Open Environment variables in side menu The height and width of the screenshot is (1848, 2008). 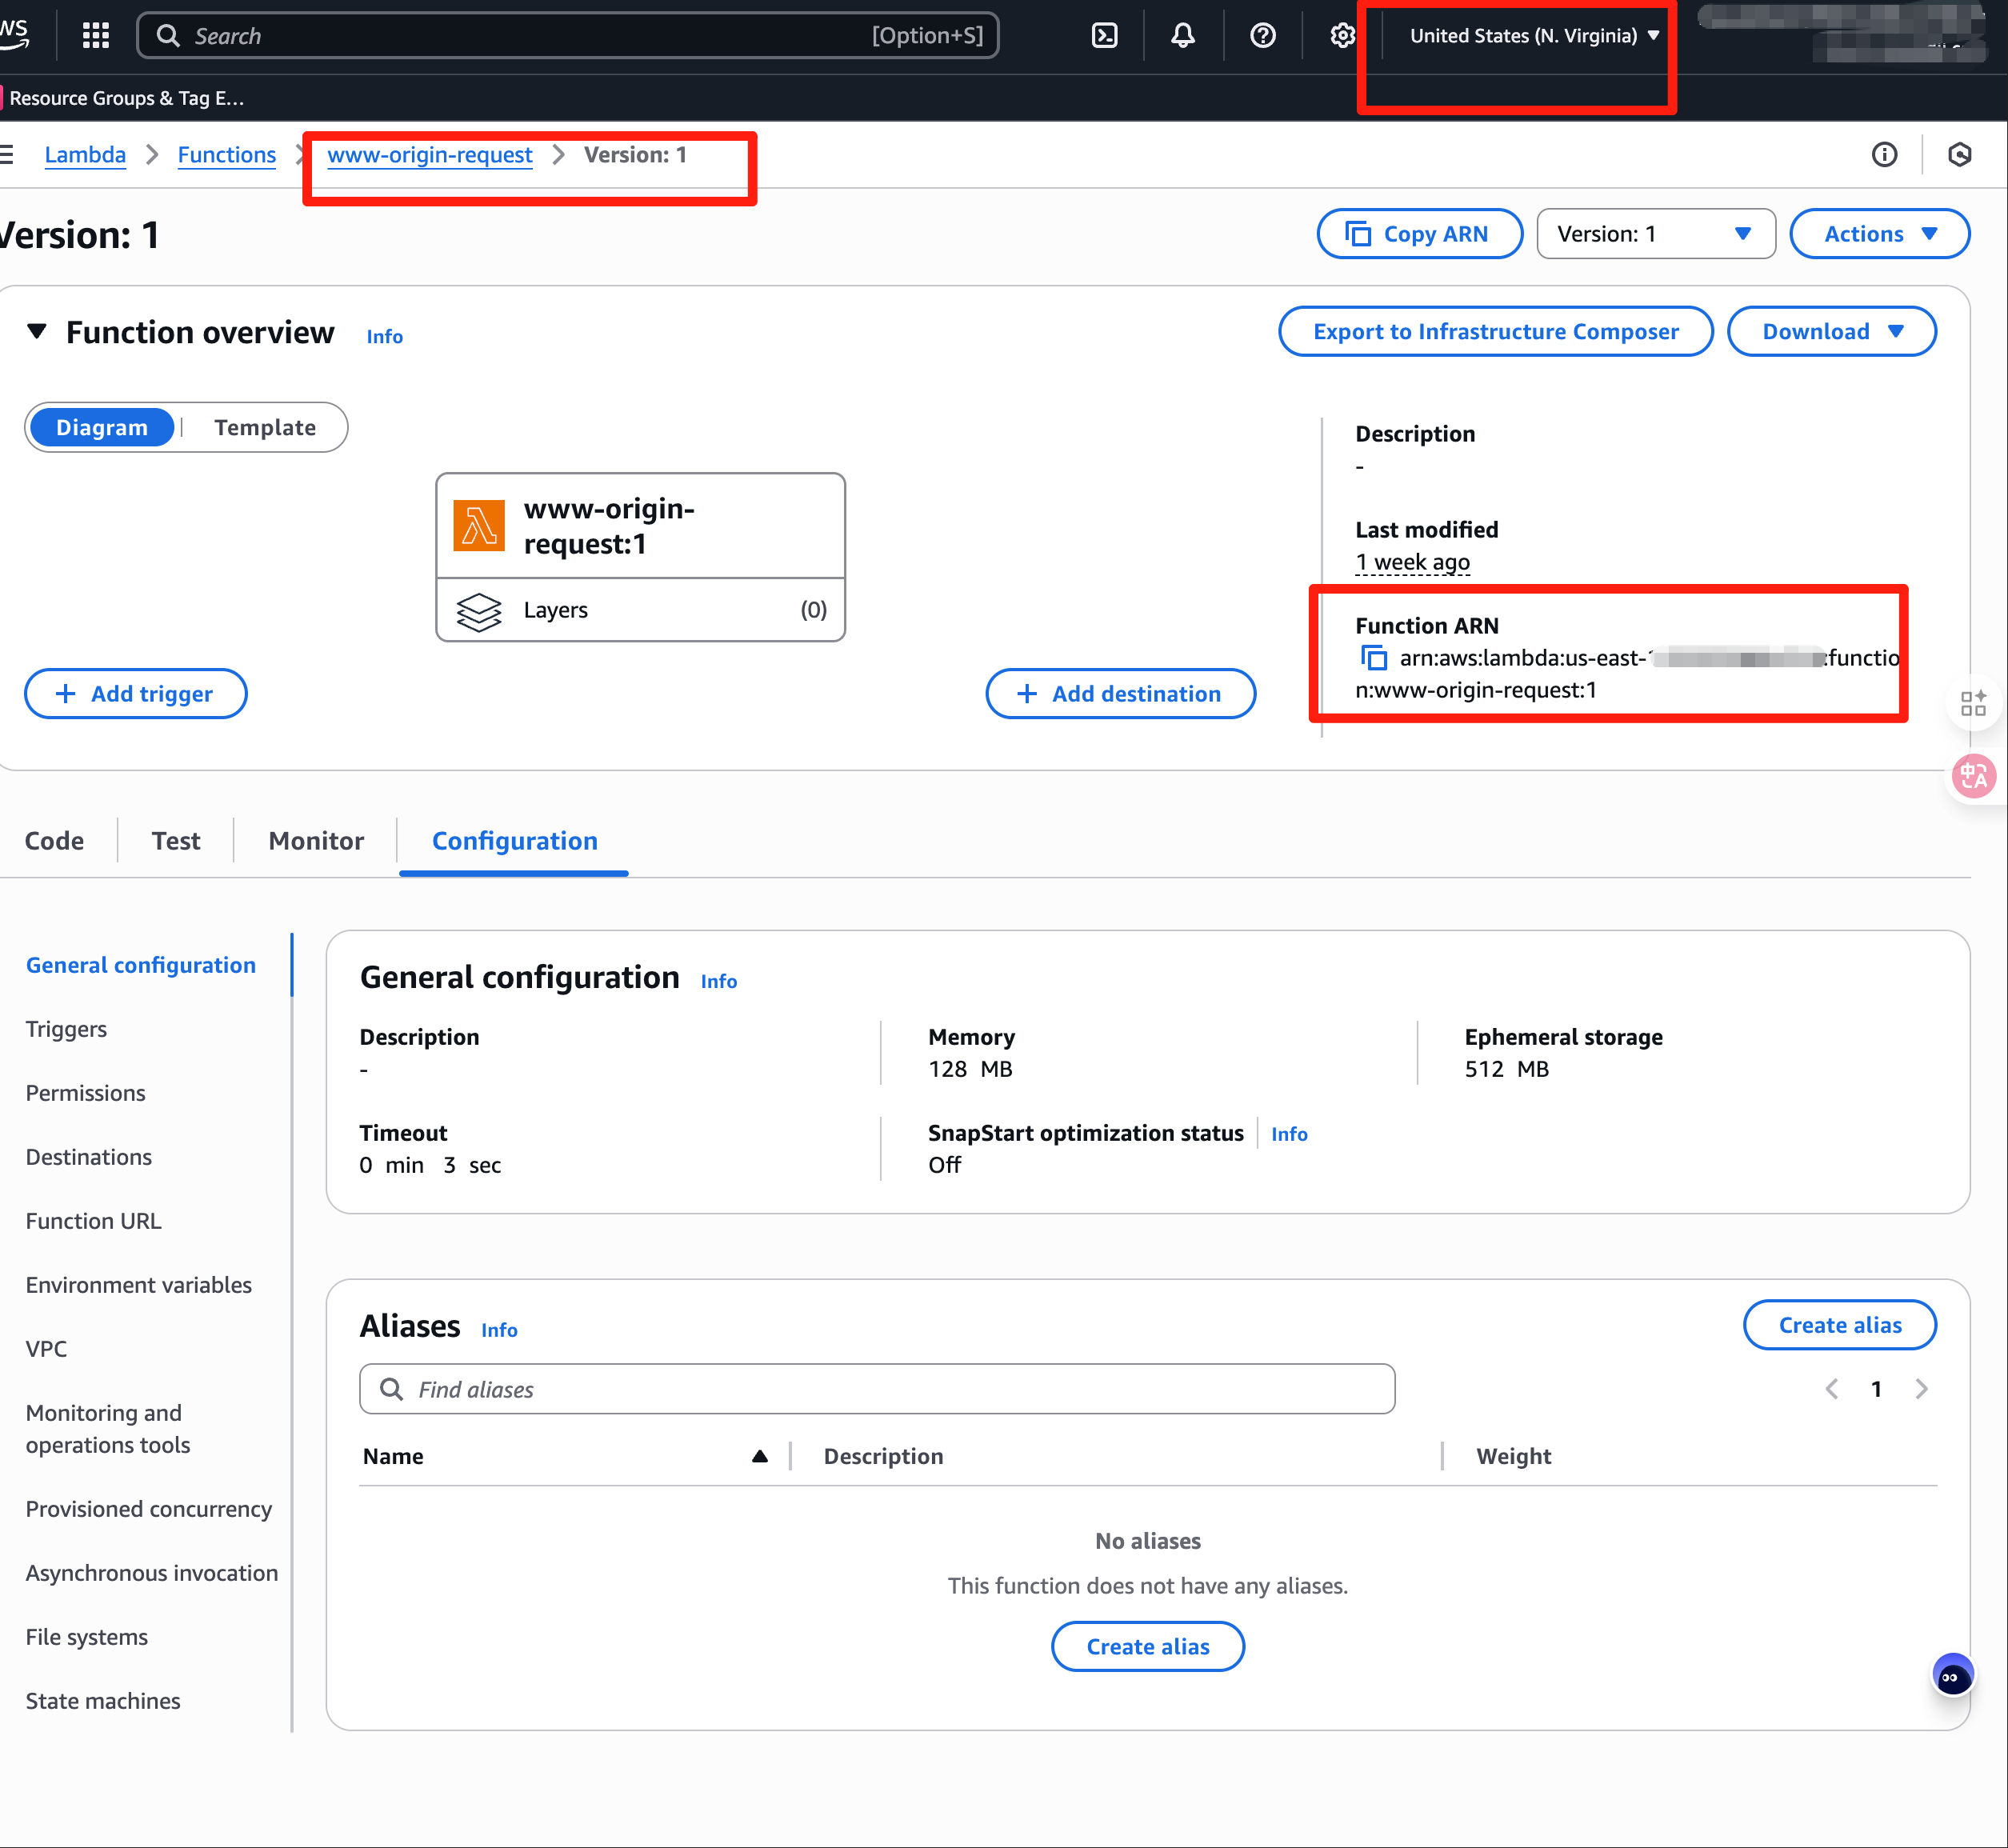coord(139,1285)
